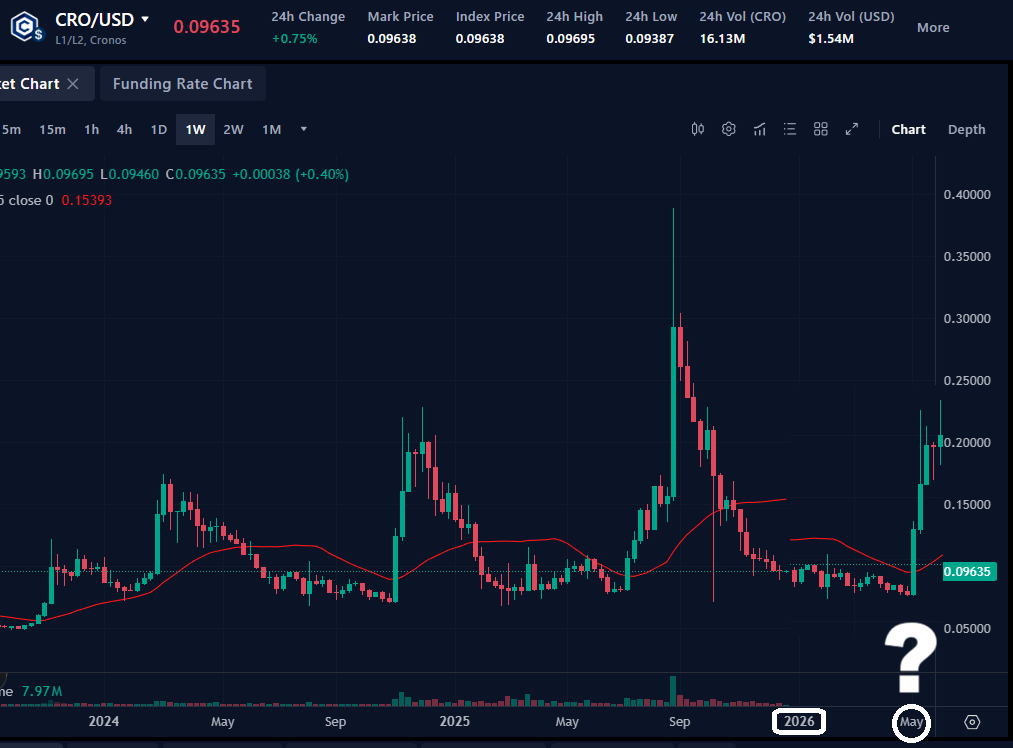Select the 1W timeframe
This screenshot has width=1013, height=748.
(x=195, y=129)
